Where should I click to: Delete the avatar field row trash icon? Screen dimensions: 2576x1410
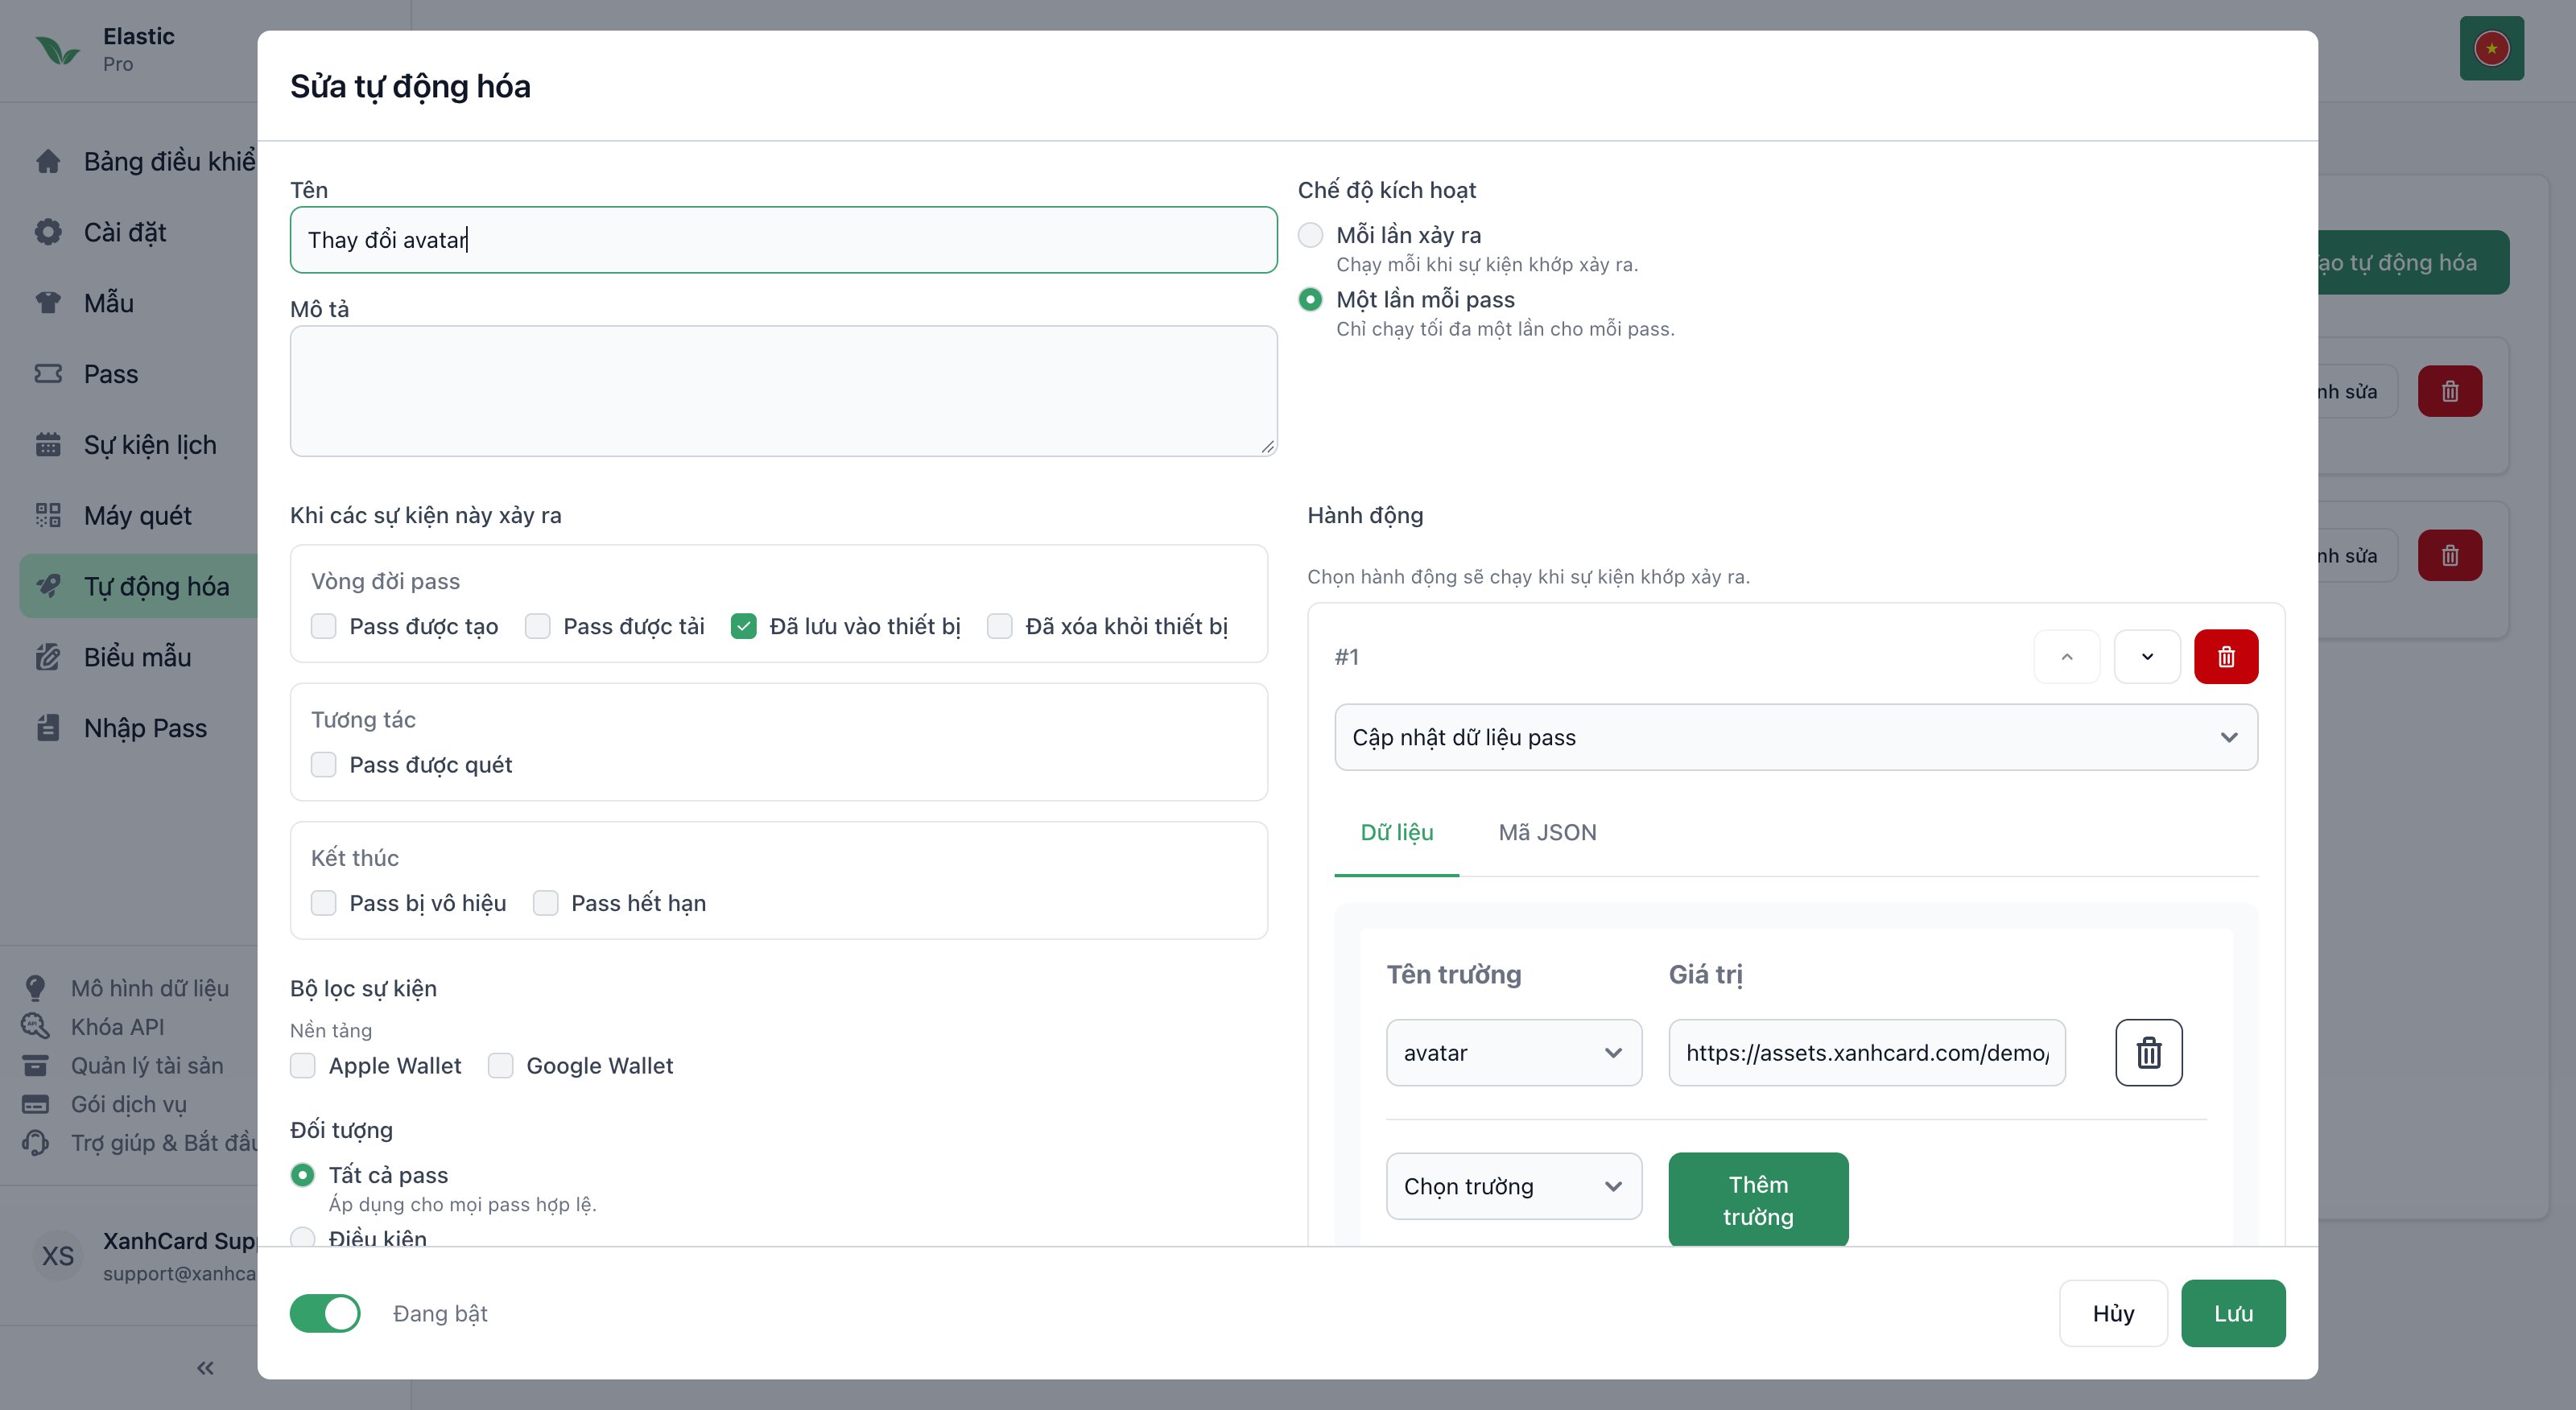(x=2149, y=1053)
